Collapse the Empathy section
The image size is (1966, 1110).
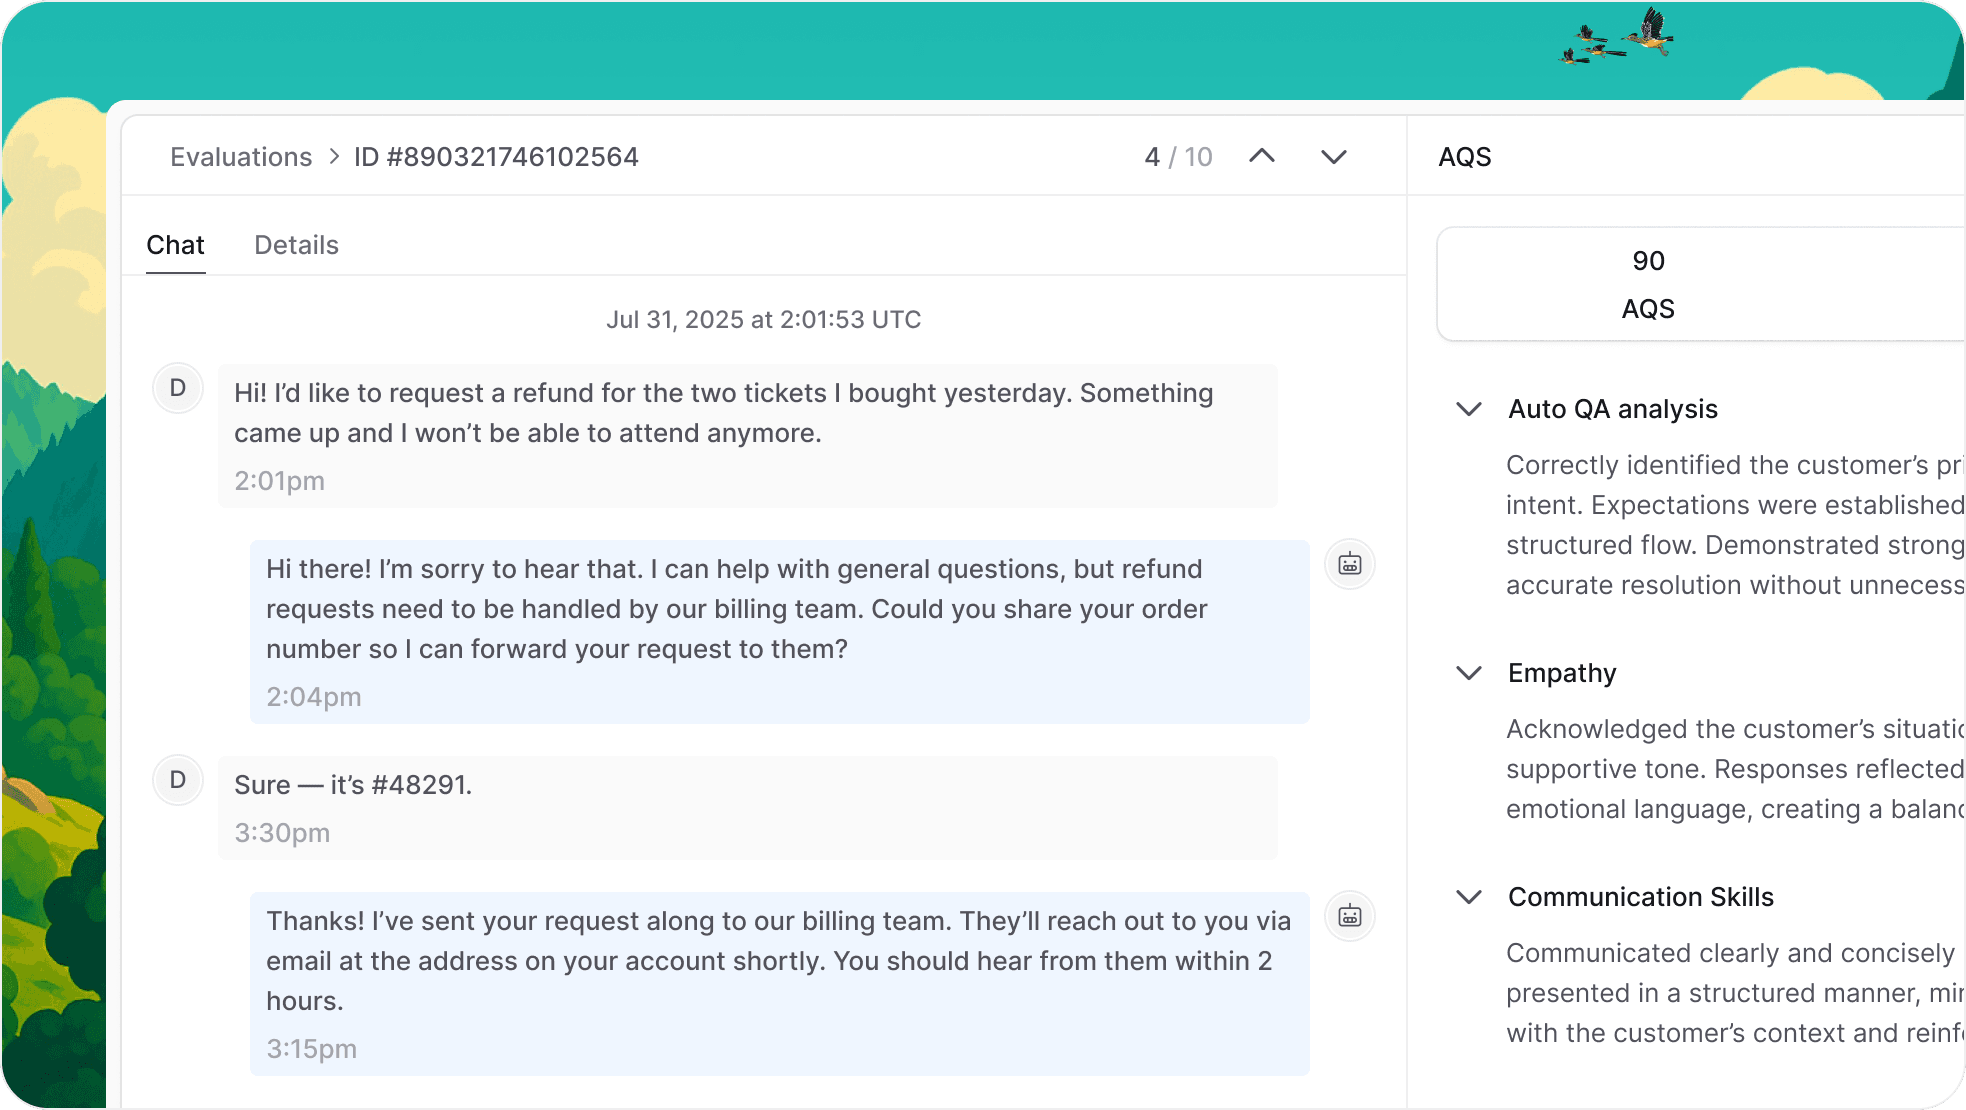pyautogui.click(x=1468, y=673)
